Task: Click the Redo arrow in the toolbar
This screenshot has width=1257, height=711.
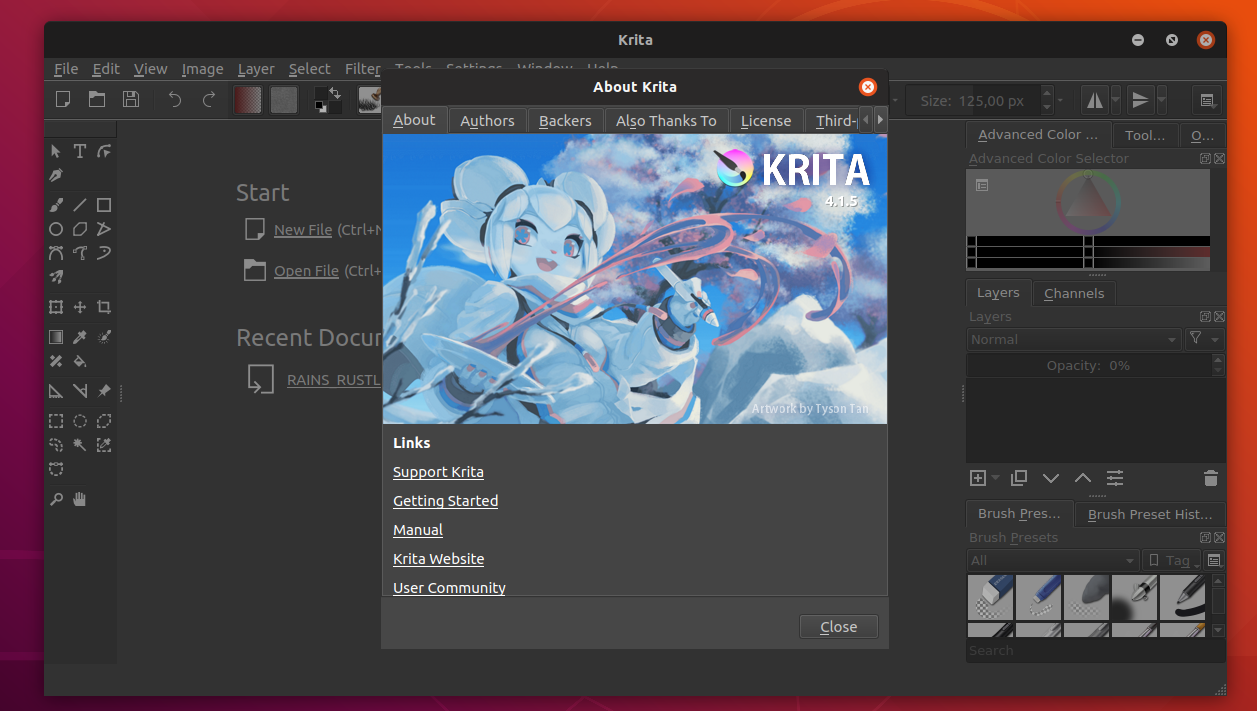Action: [209, 99]
